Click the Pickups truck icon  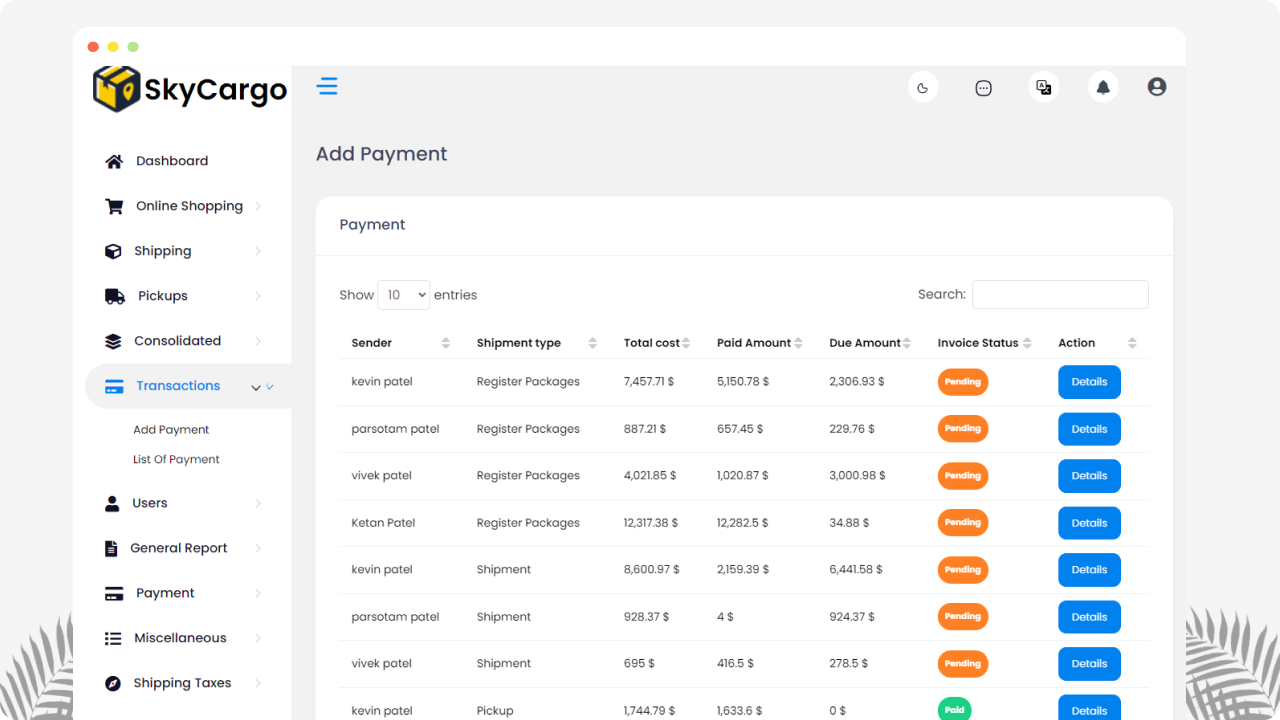pos(115,296)
